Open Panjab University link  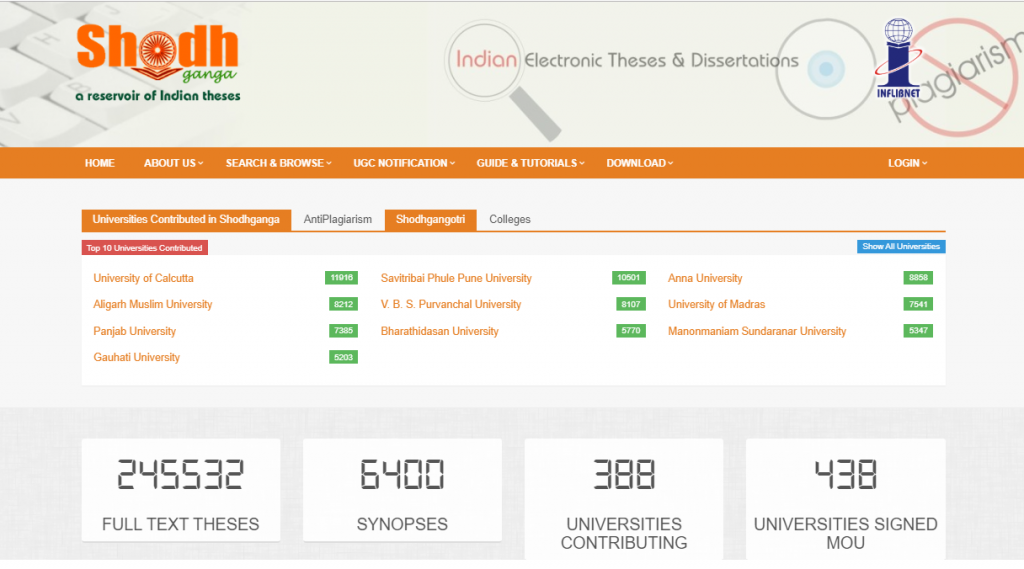[135, 331]
